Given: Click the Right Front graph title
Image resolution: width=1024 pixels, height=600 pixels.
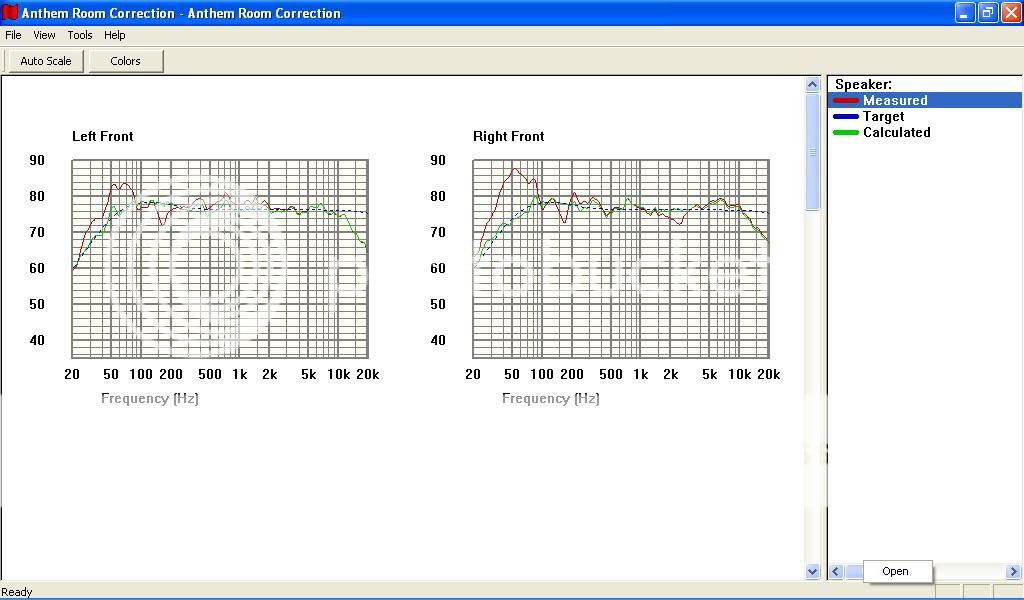Looking at the screenshot, I should point(509,136).
